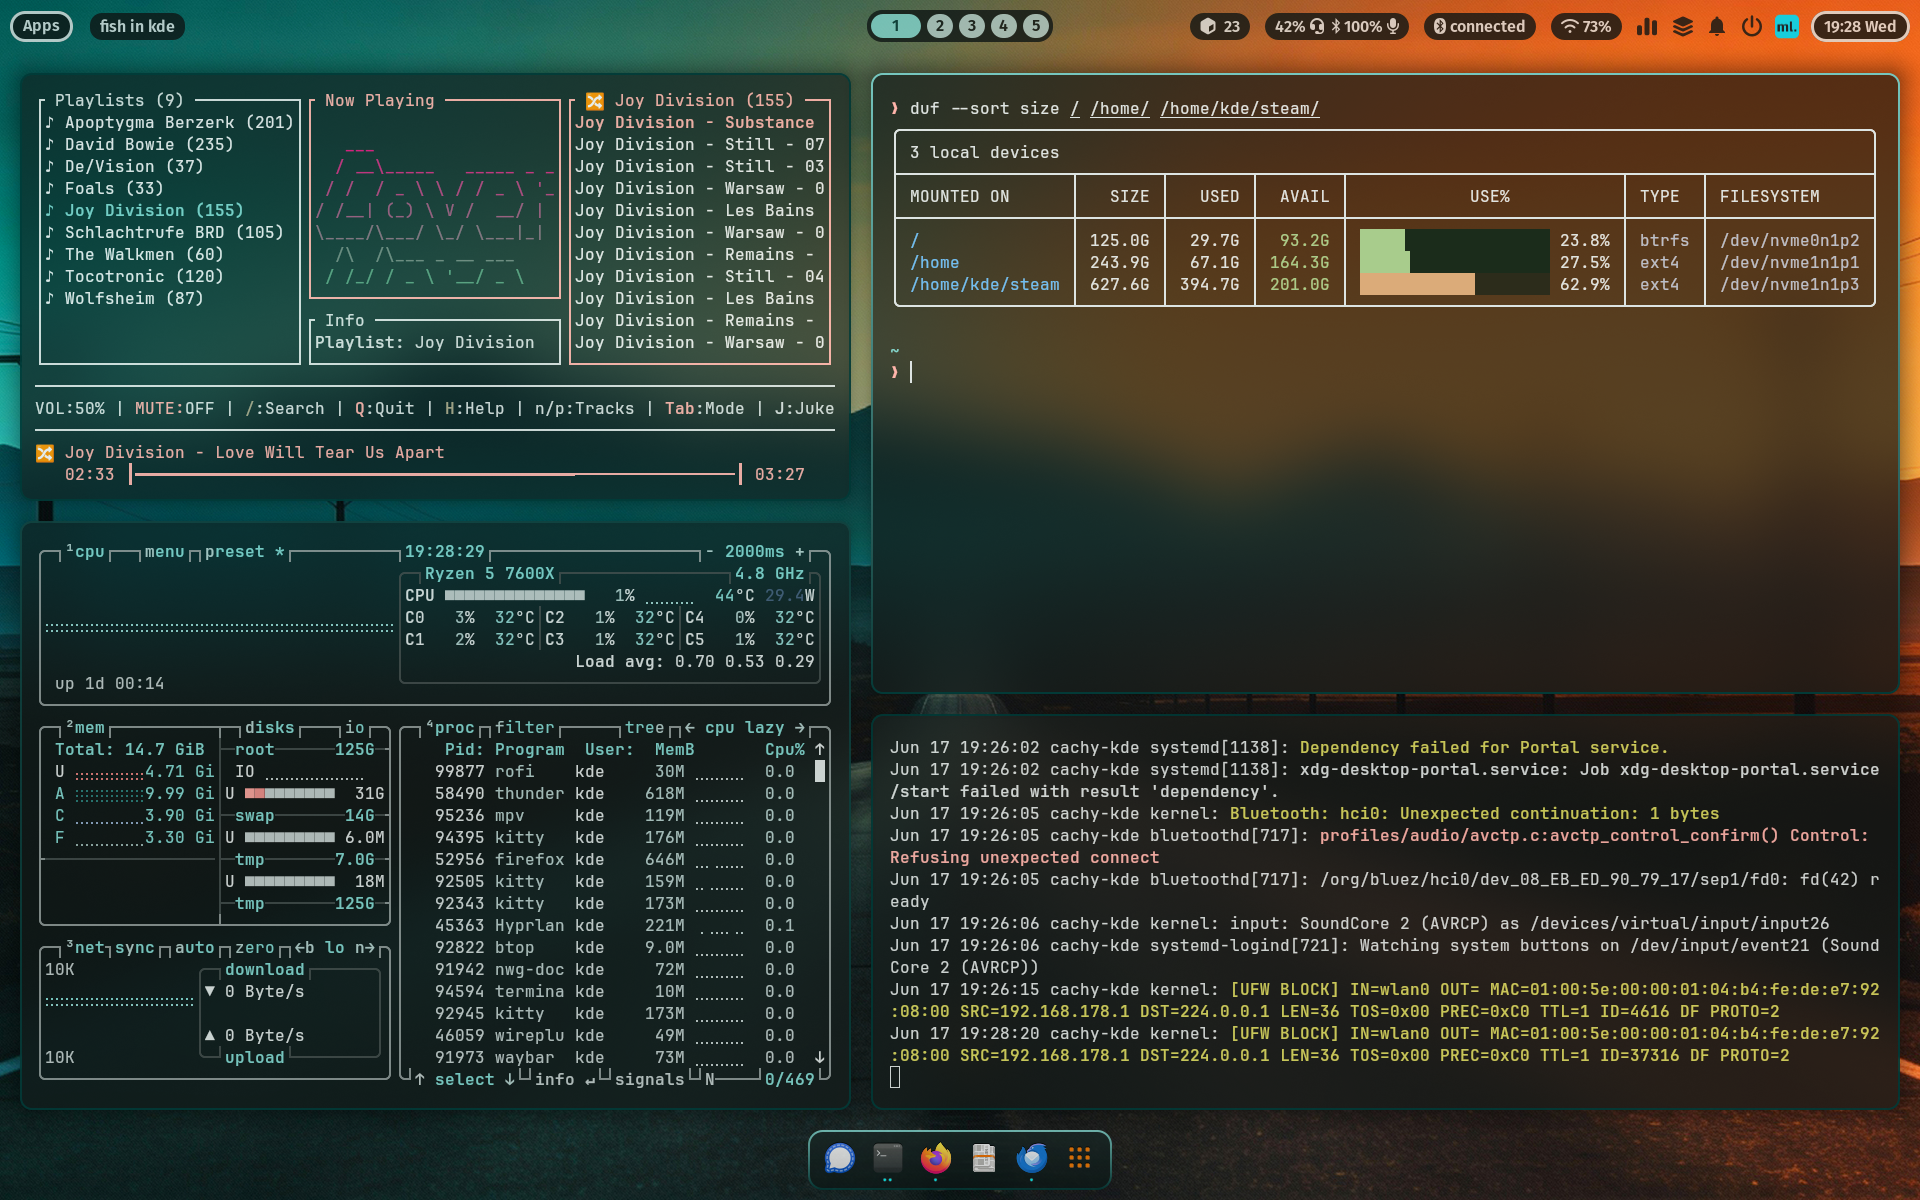The width and height of the screenshot is (1920, 1200).
Task: Click signals in btop proc footer
Action: 650,1080
